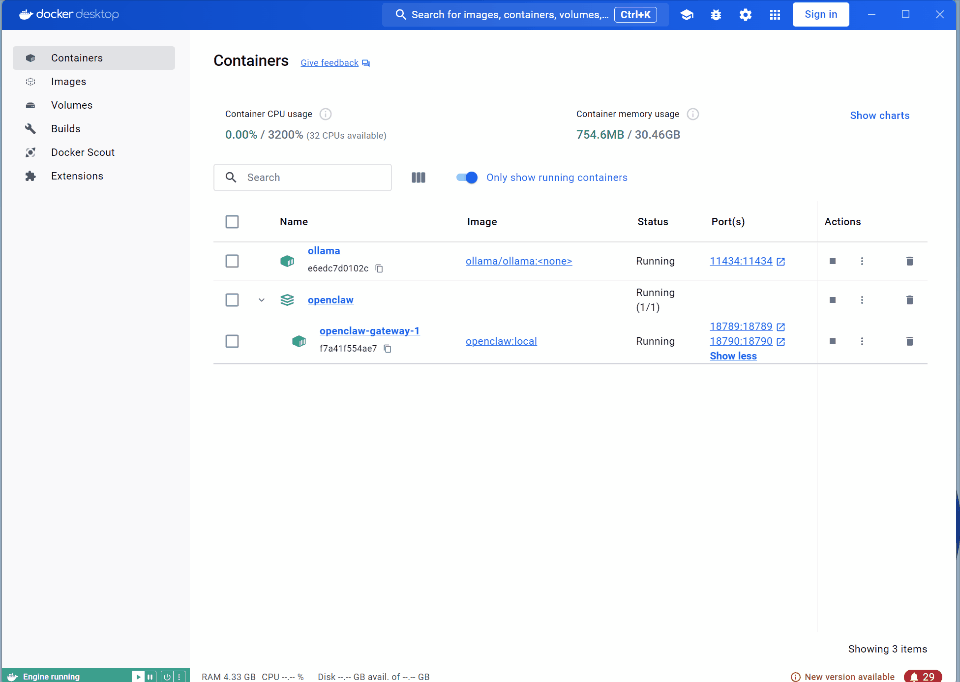Check the select-all containers checkbox
This screenshot has height=682, width=960.
pyautogui.click(x=232, y=222)
